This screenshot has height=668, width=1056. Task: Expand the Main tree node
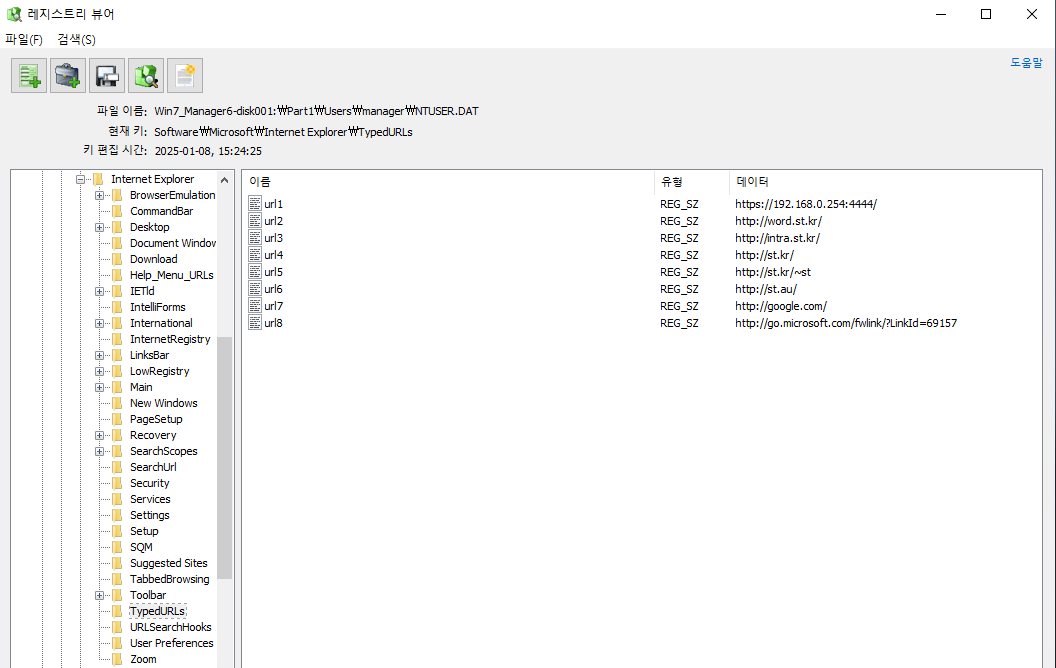(x=99, y=387)
